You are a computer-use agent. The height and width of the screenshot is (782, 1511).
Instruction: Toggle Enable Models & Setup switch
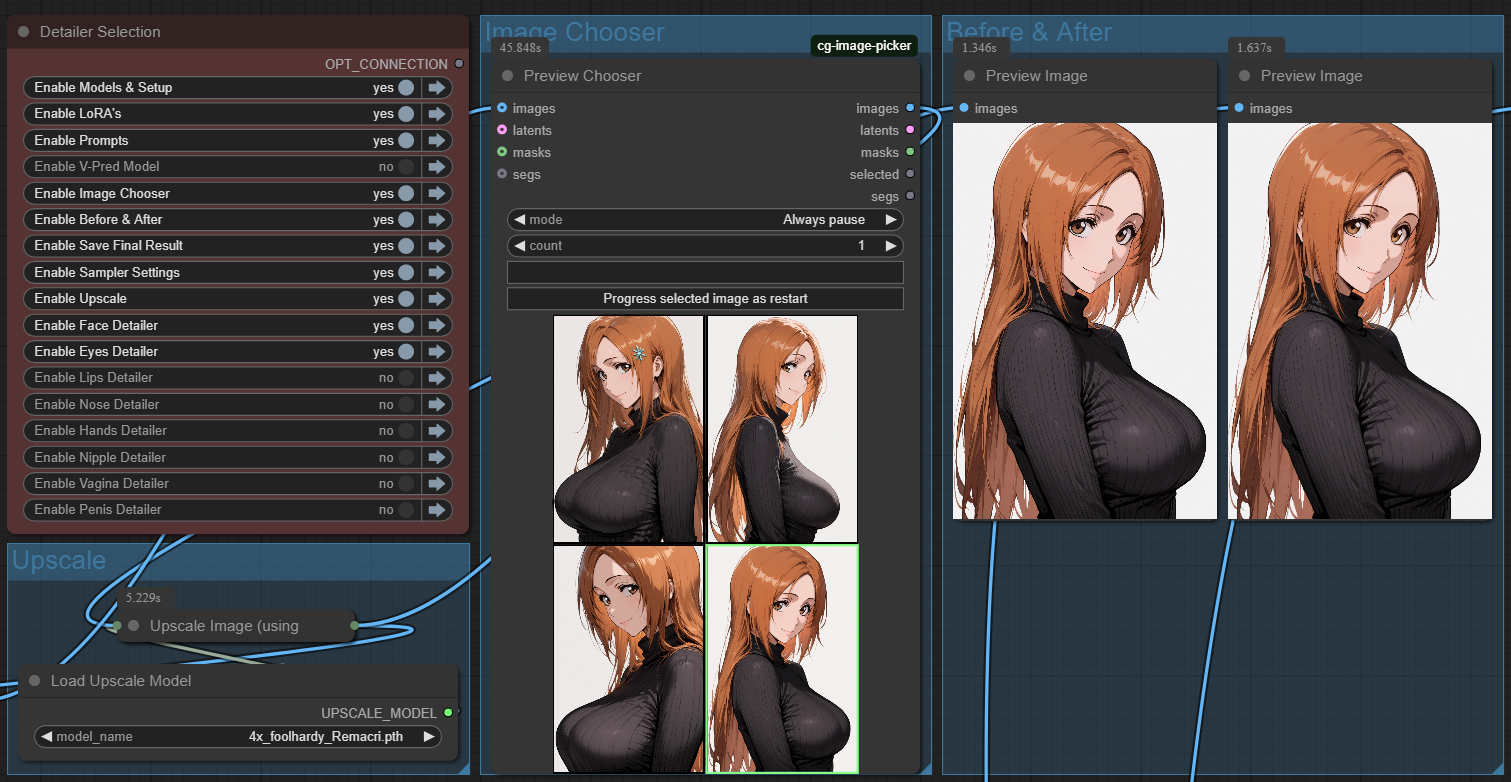coord(406,88)
